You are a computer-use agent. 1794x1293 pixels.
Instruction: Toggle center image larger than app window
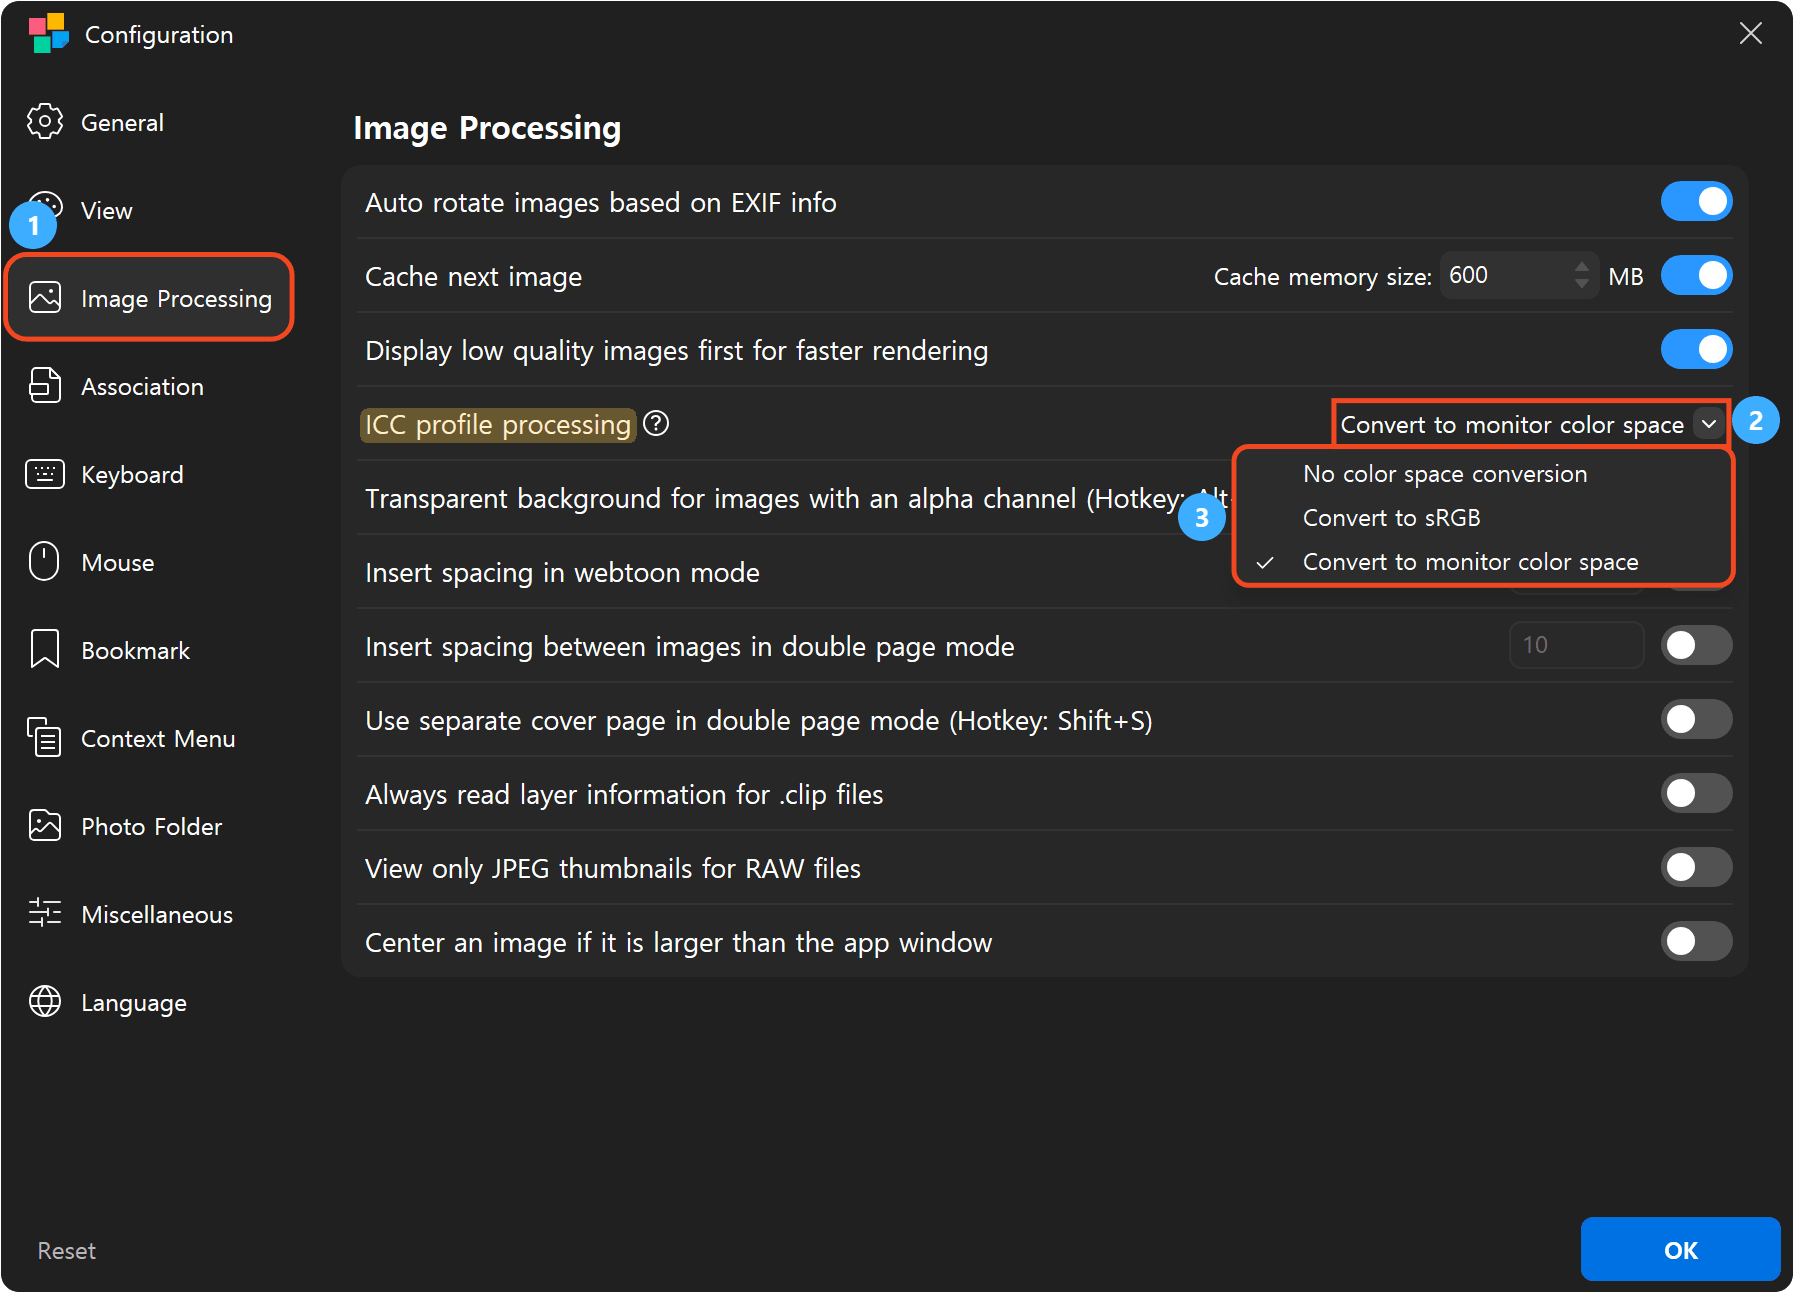(x=1696, y=942)
